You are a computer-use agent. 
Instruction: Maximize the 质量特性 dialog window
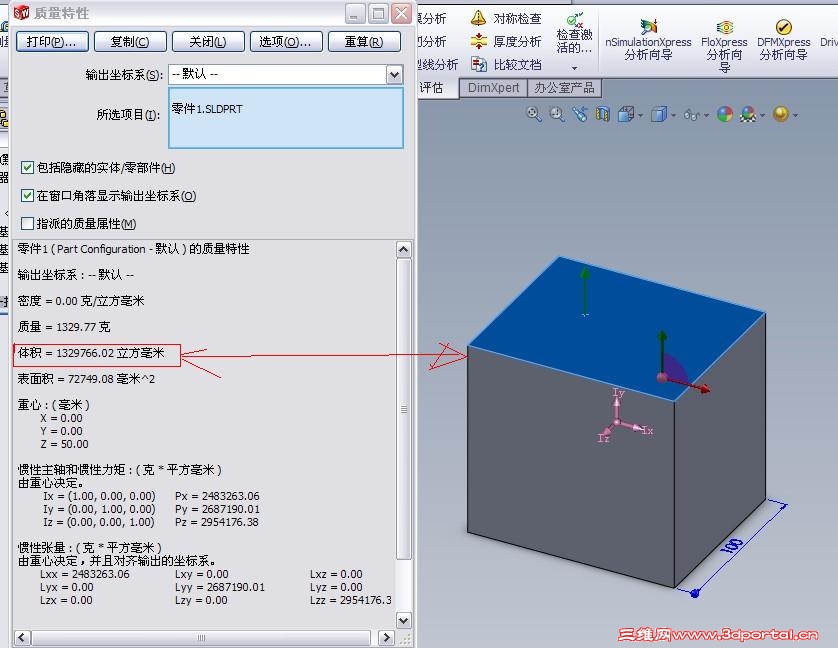click(x=378, y=13)
